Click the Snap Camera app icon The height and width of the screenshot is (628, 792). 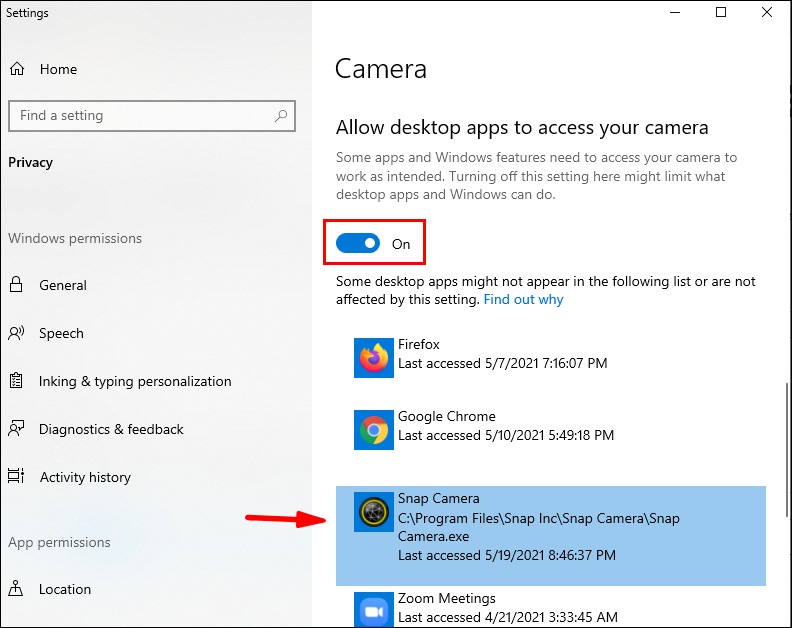[x=374, y=512]
